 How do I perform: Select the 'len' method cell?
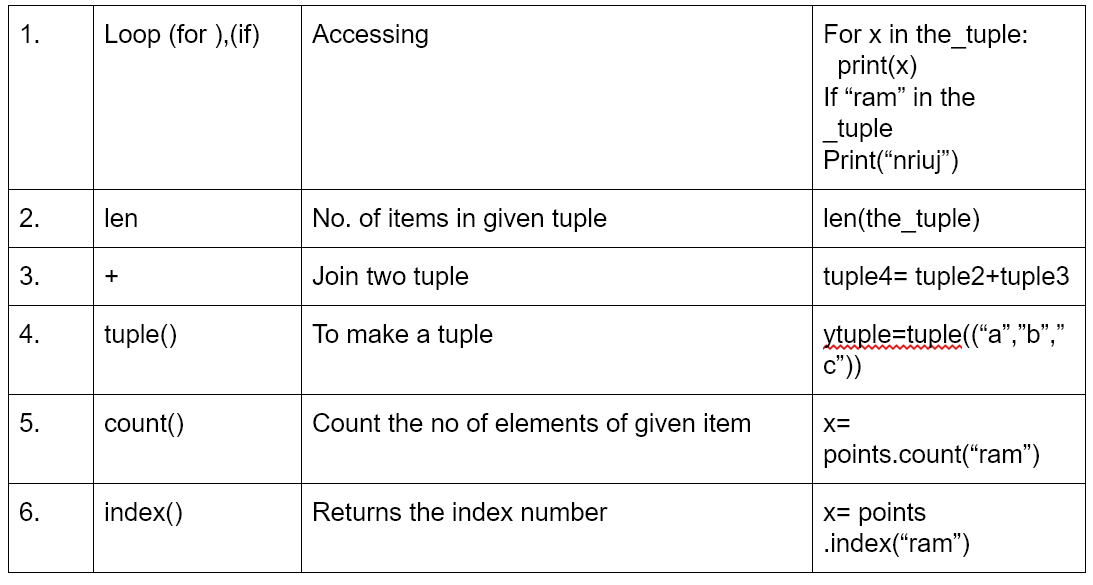pyautogui.click(x=197, y=218)
